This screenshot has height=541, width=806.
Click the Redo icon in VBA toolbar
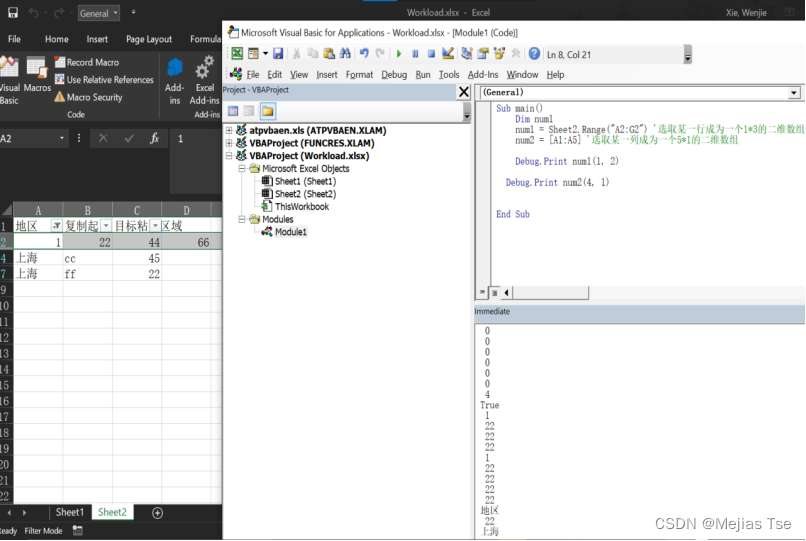pyautogui.click(x=380, y=53)
